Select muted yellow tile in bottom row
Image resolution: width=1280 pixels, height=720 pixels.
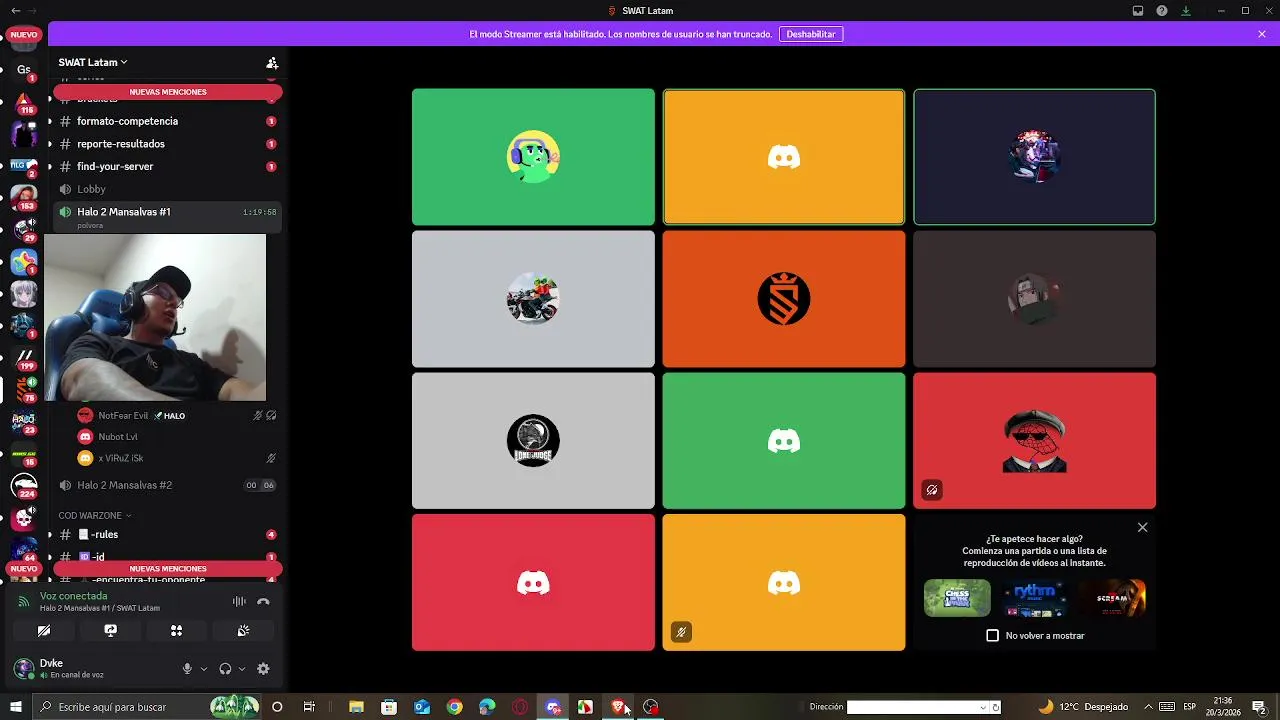pos(784,582)
